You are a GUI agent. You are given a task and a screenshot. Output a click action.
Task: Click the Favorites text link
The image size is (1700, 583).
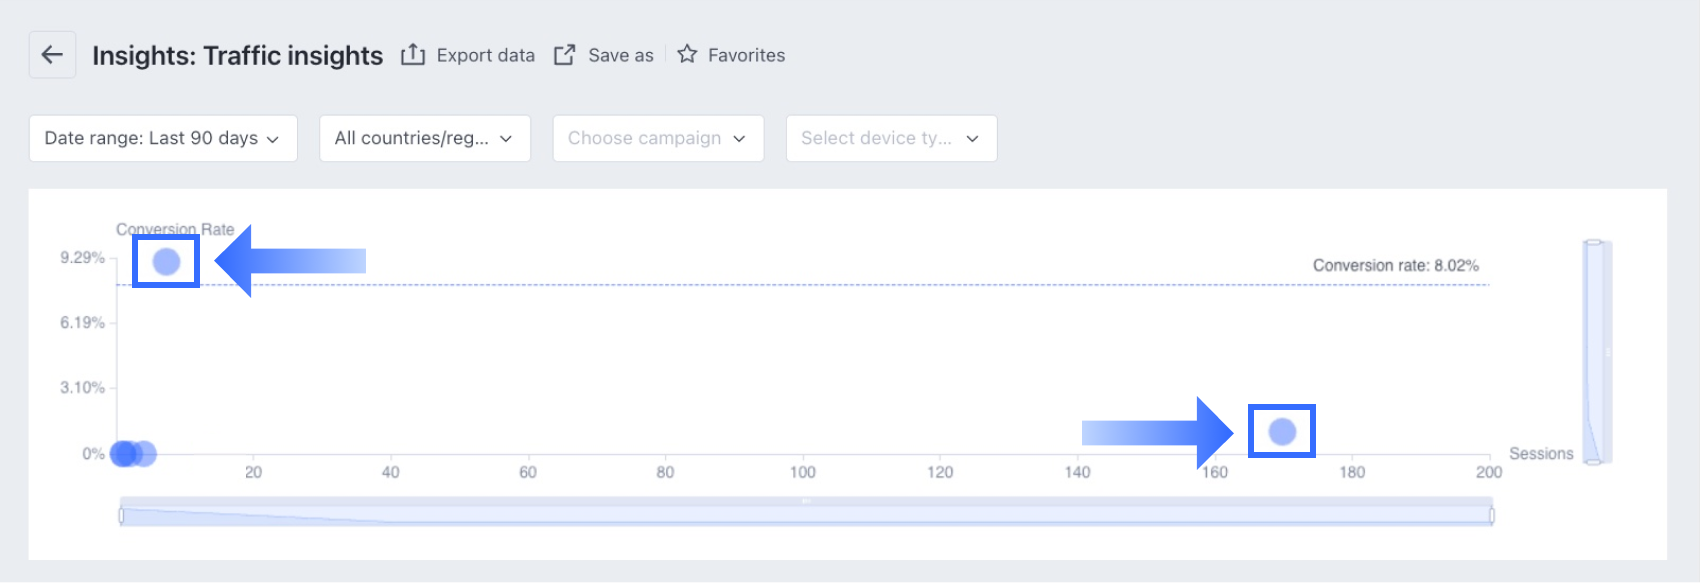746,55
